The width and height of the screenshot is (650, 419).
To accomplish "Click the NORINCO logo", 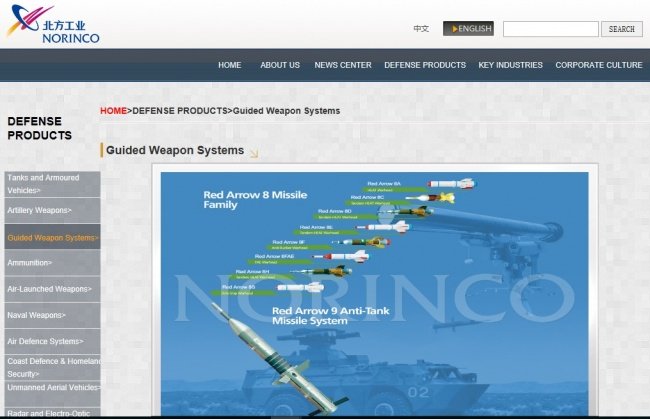I will tap(53, 24).
